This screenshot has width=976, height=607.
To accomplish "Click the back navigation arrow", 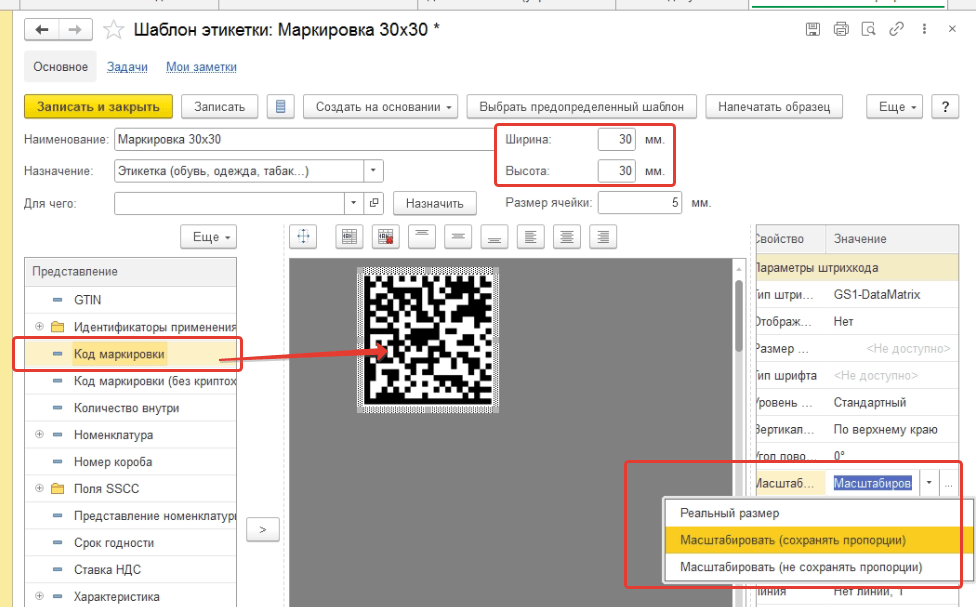I will (42, 30).
